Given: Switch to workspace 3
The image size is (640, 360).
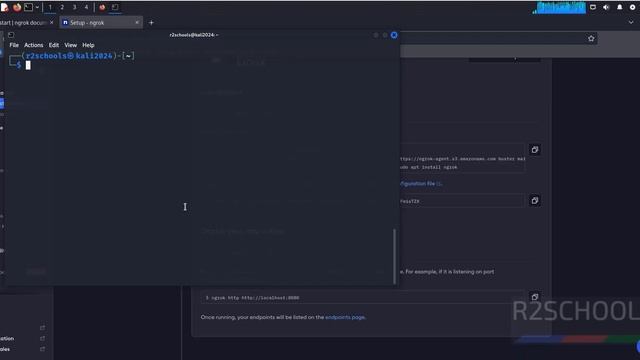Looking at the screenshot, I should click(74, 7).
